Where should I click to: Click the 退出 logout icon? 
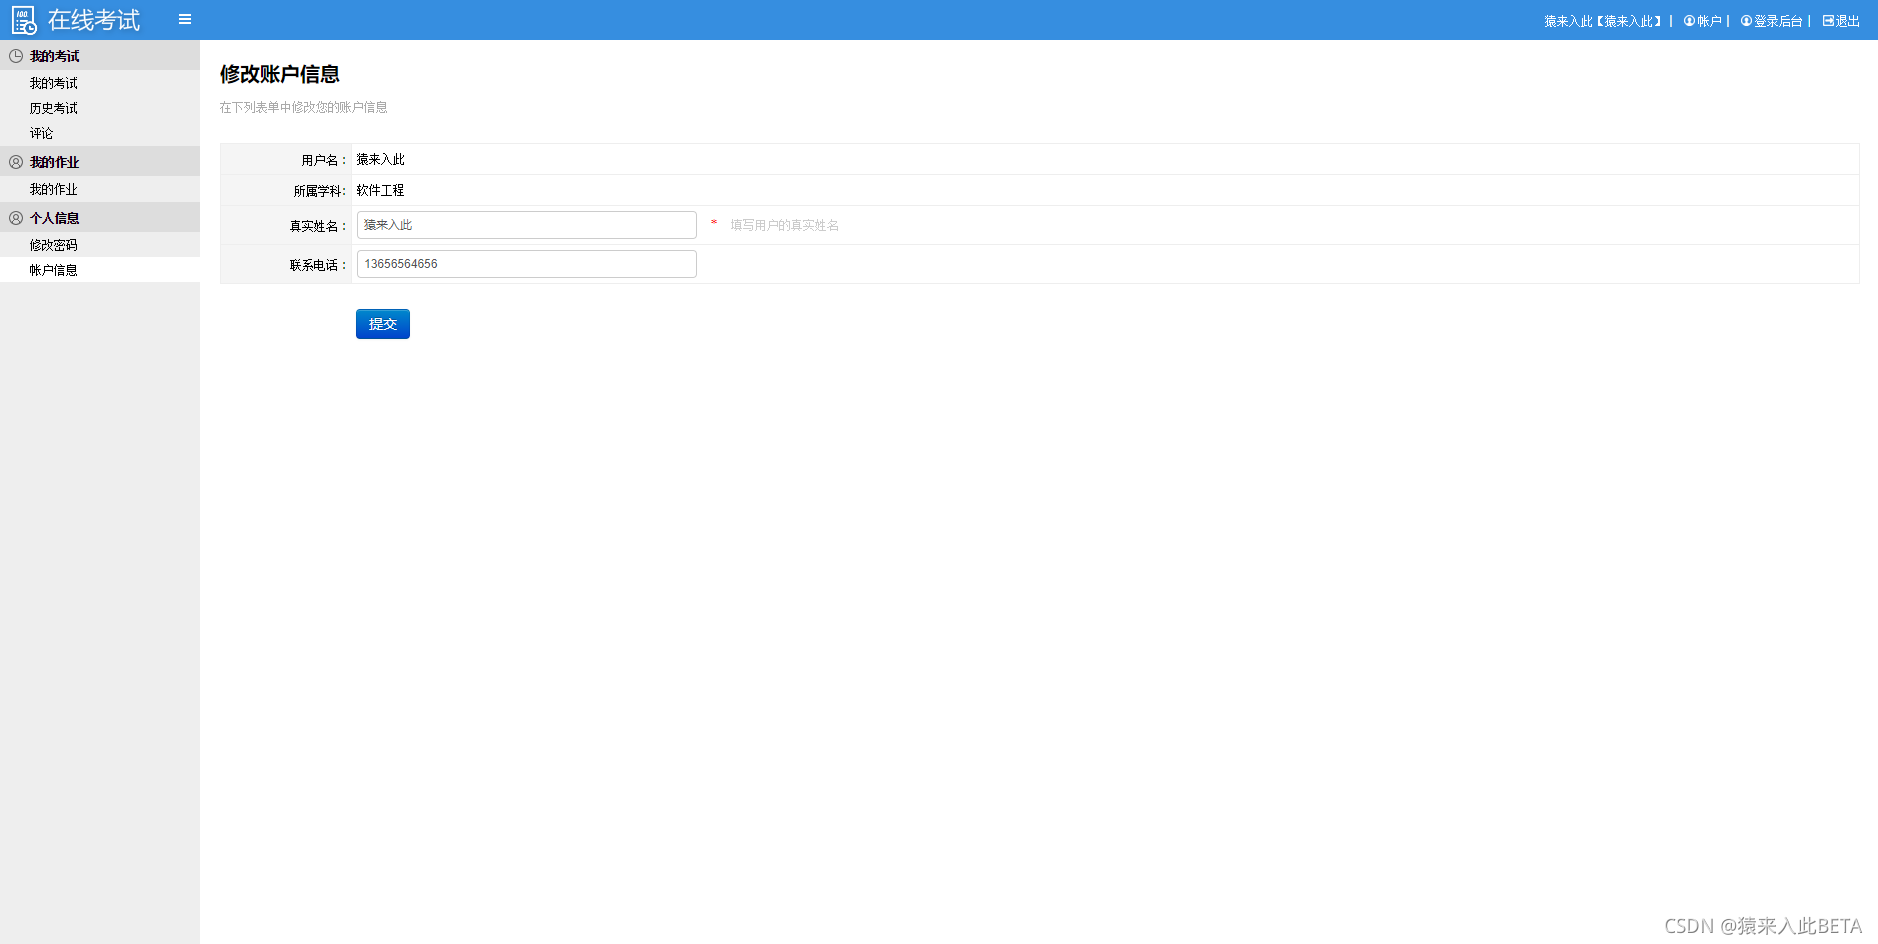(1828, 21)
